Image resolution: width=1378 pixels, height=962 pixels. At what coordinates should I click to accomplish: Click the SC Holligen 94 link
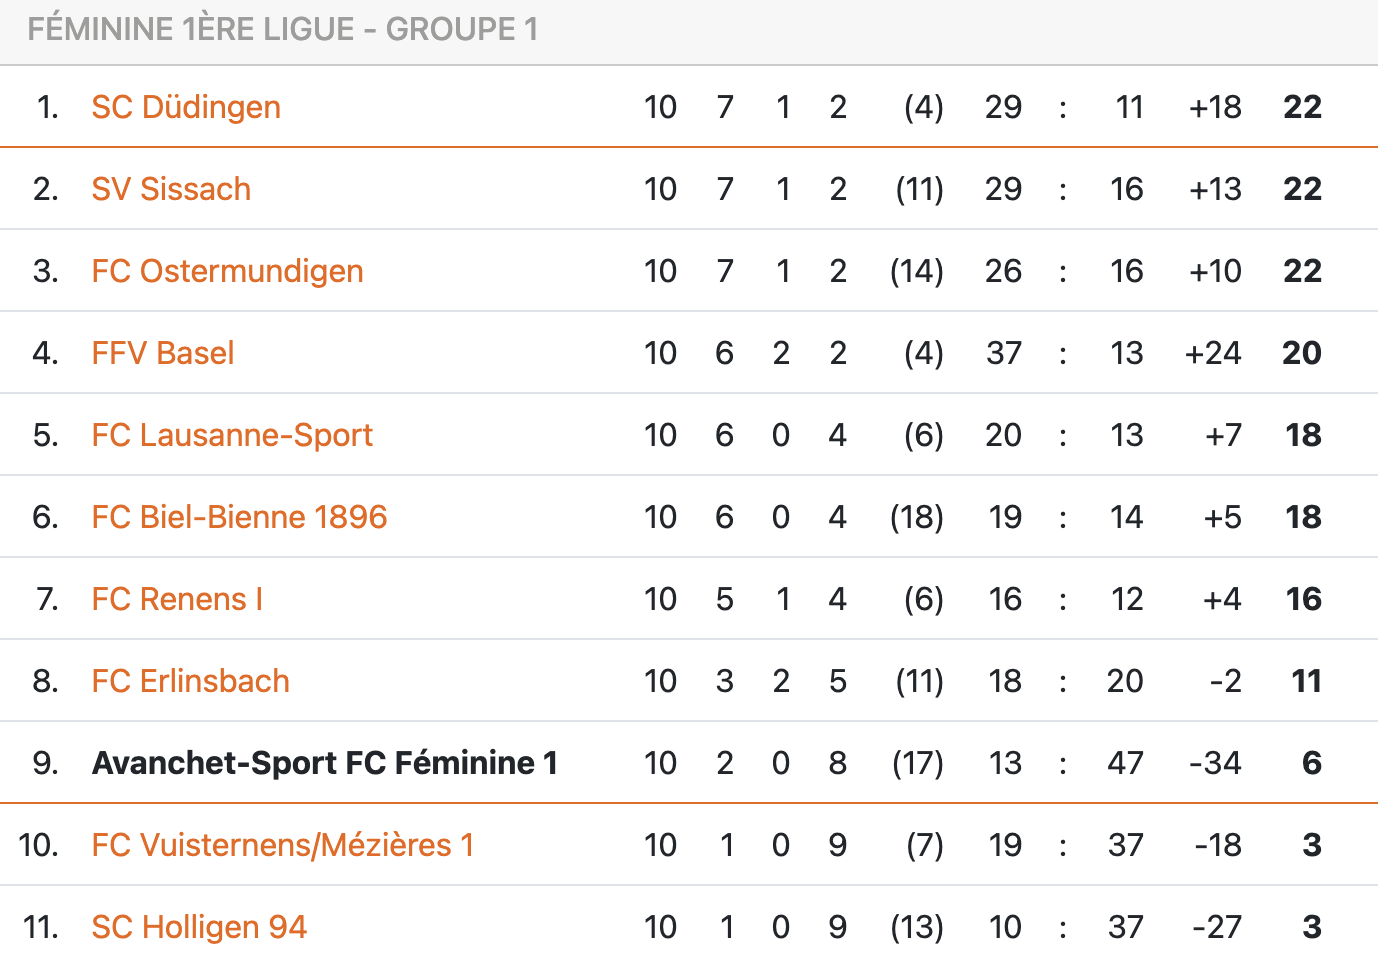pyautogui.click(x=199, y=927)
